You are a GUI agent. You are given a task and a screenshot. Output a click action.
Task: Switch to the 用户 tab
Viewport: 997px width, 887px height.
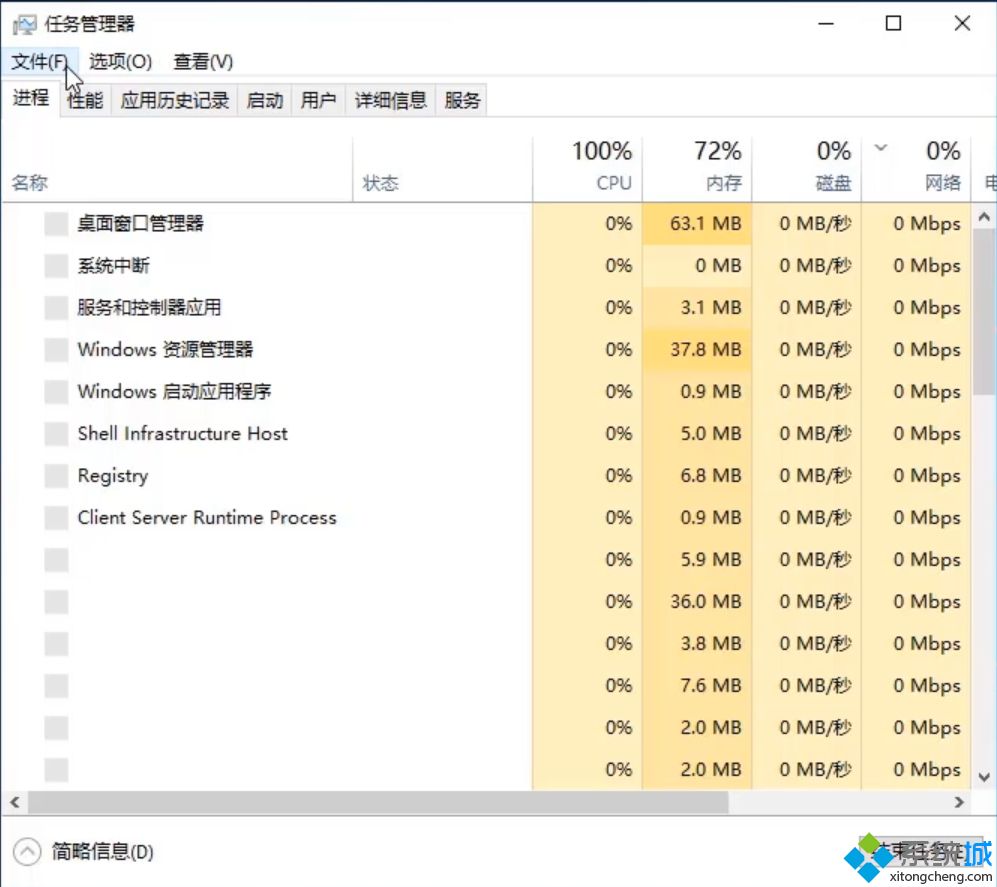coord(318,100)
